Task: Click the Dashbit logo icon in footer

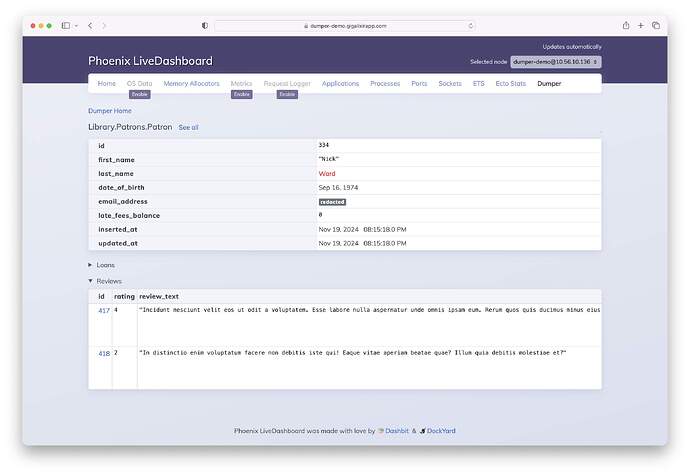Action: (x=381, y=431)
